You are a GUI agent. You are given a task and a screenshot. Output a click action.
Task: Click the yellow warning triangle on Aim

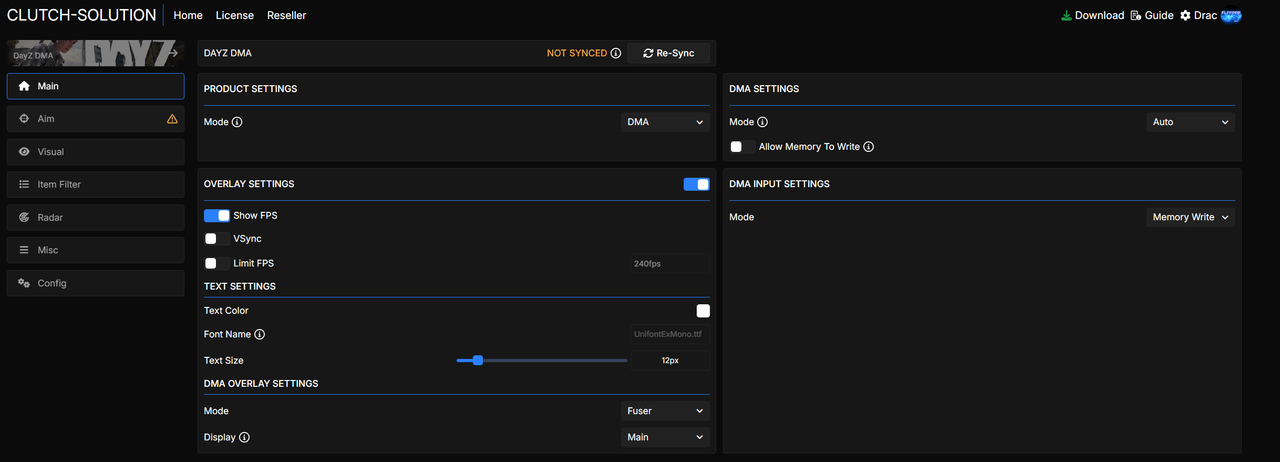[x=172, y=119]
